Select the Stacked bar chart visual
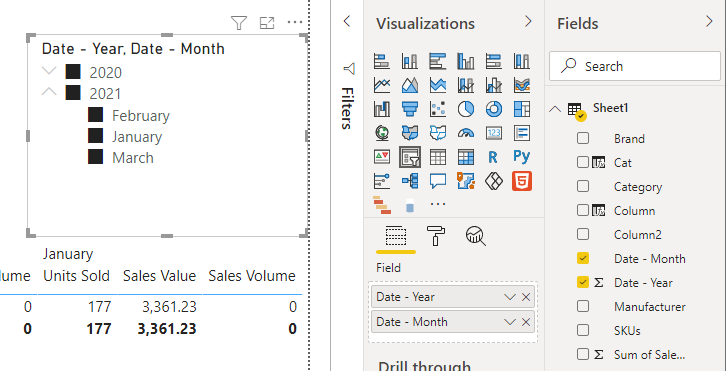 point(382,61)
